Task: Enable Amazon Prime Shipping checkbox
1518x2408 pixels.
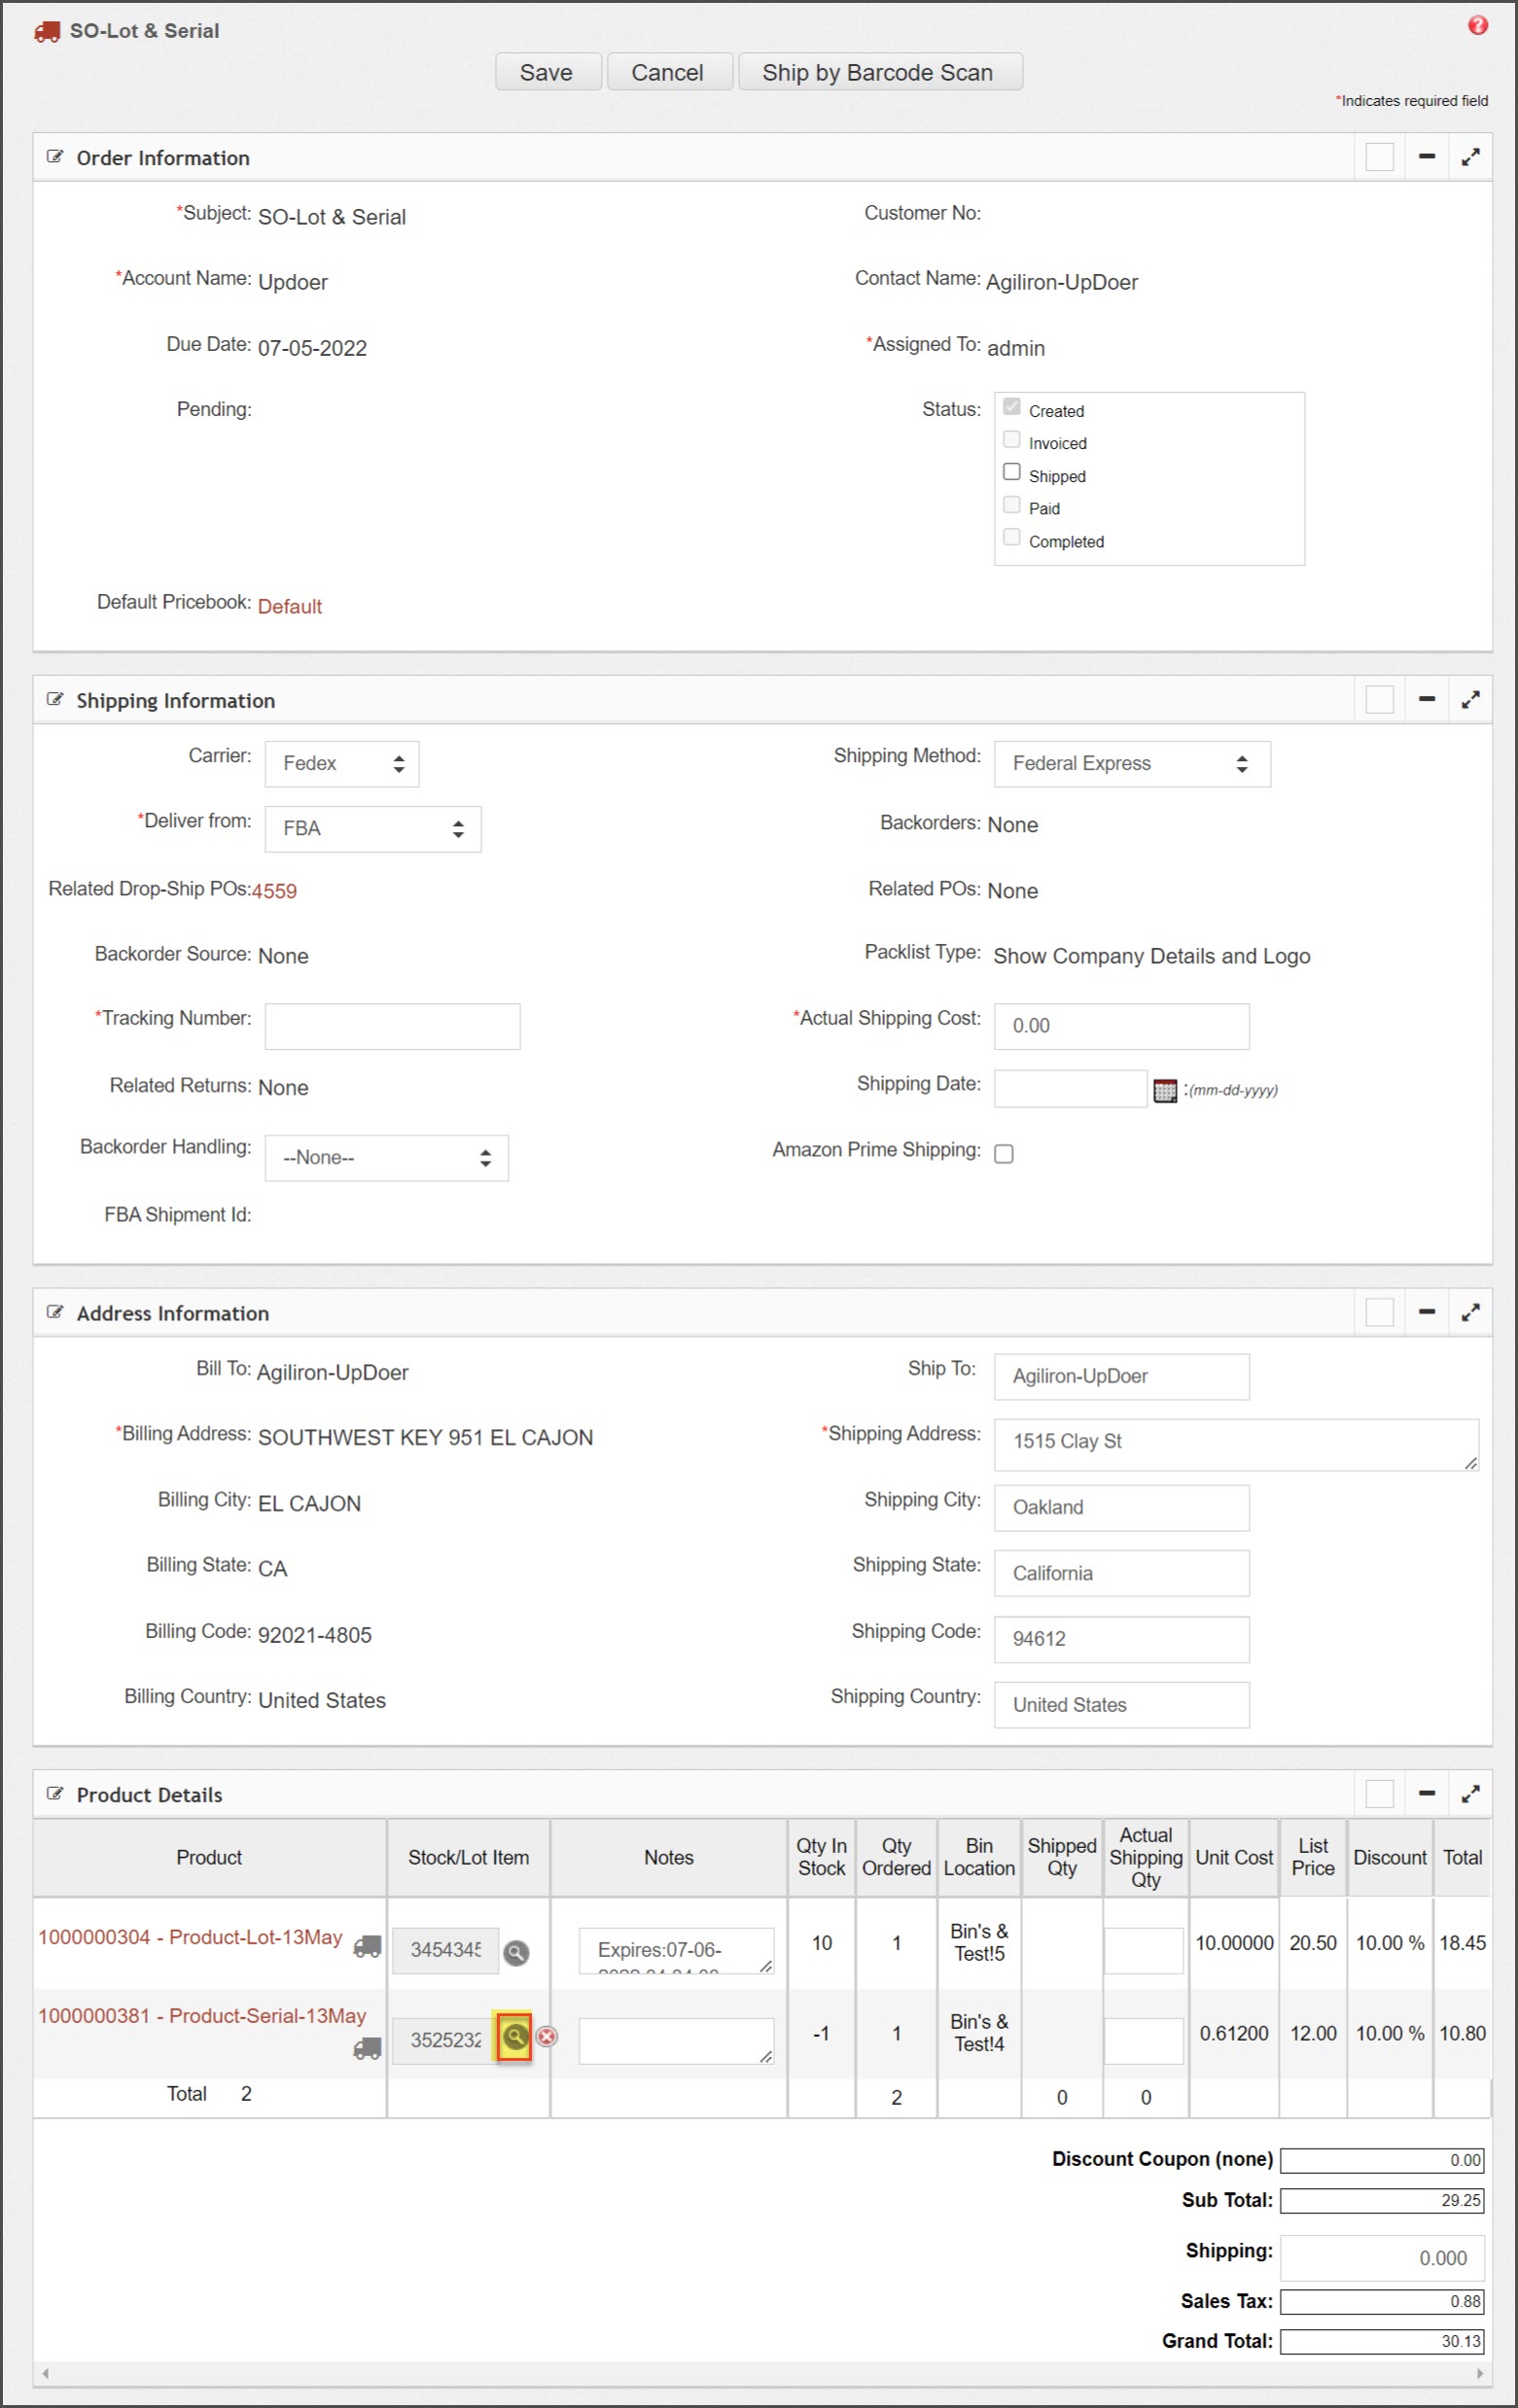Action: point(1004,1154)
